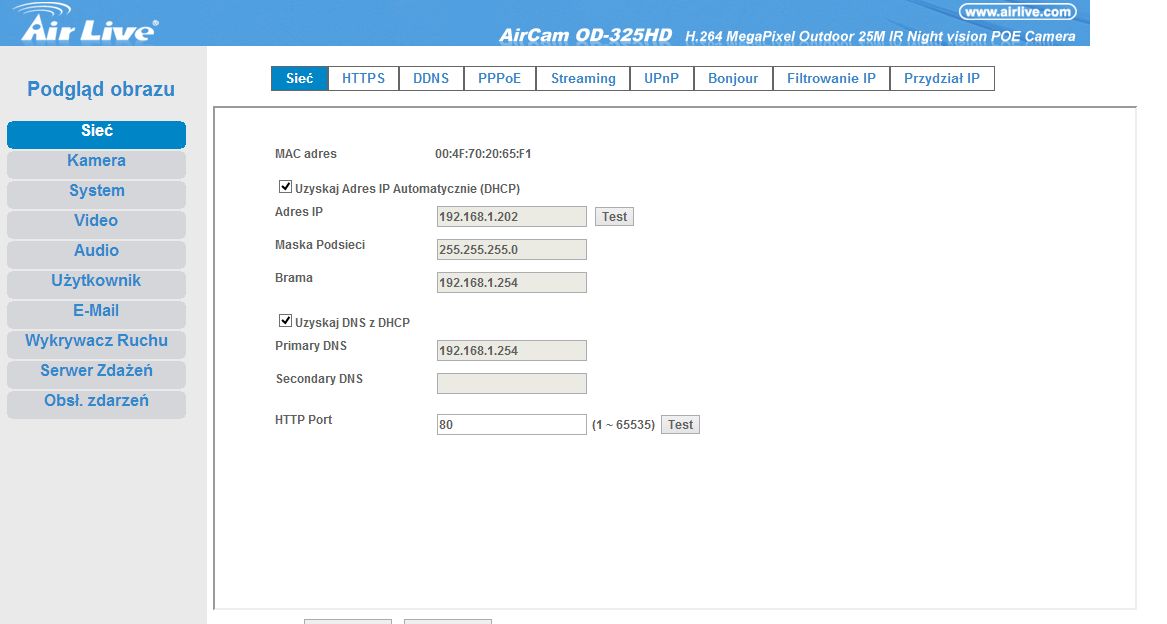Image resolution: width=1167 pixels, height=624 pixels.
Task: Open Podgląd obrazu live view
Action: click(x=101, y=89)
